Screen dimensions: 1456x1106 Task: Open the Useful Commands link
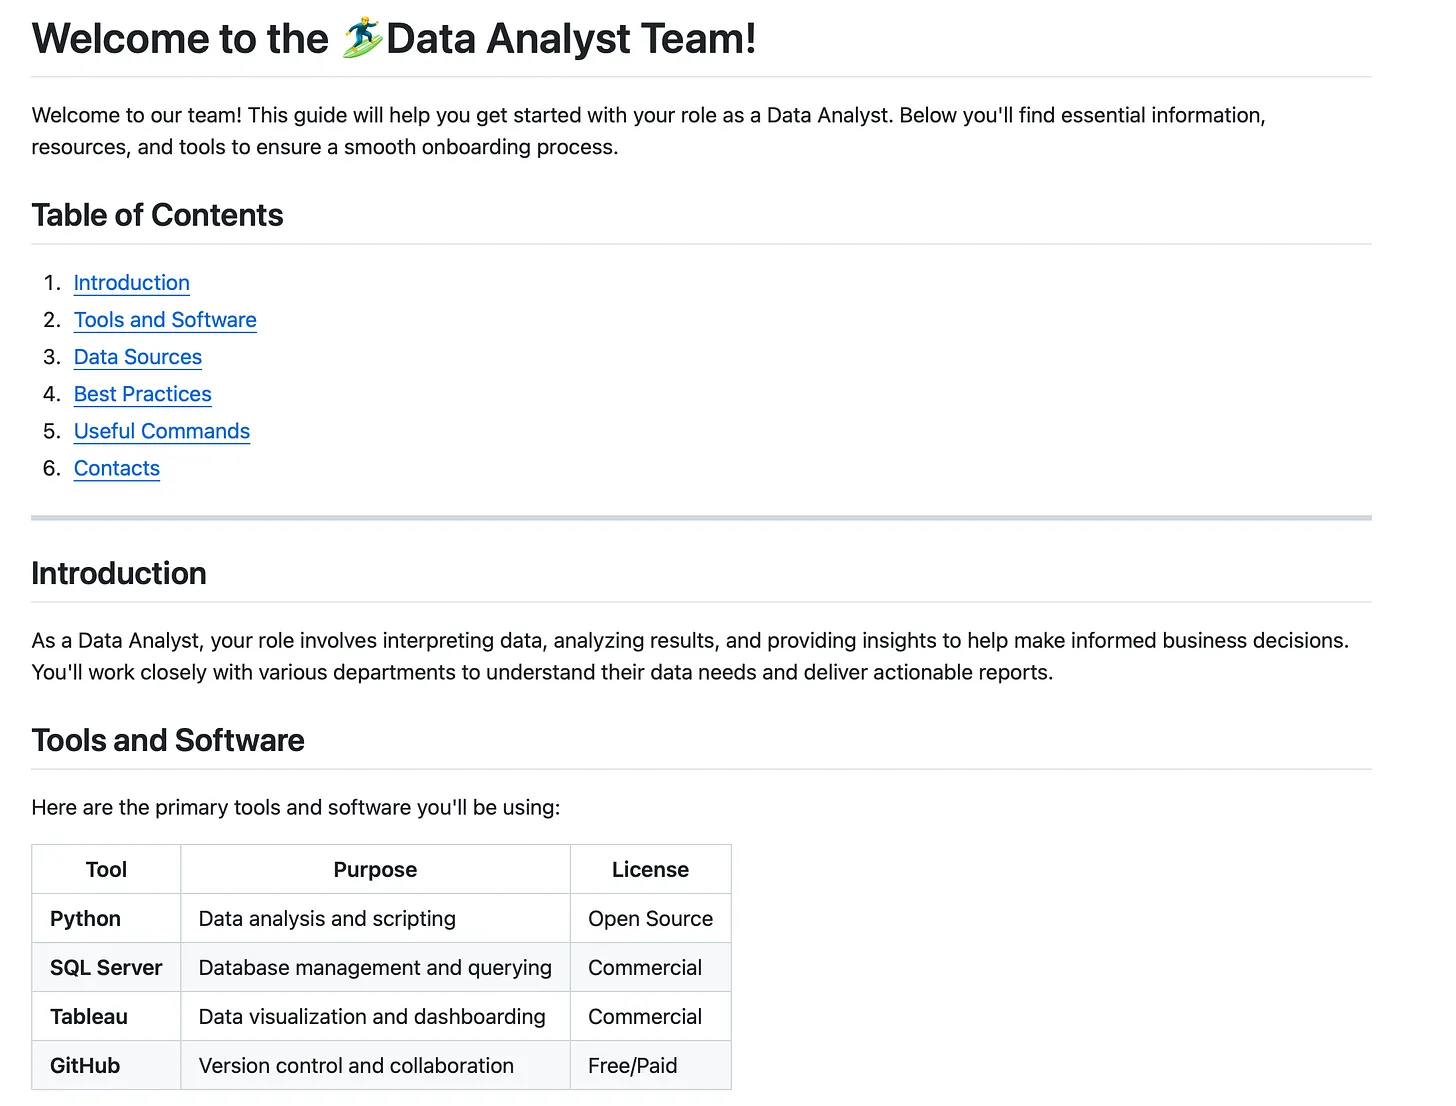162,431
